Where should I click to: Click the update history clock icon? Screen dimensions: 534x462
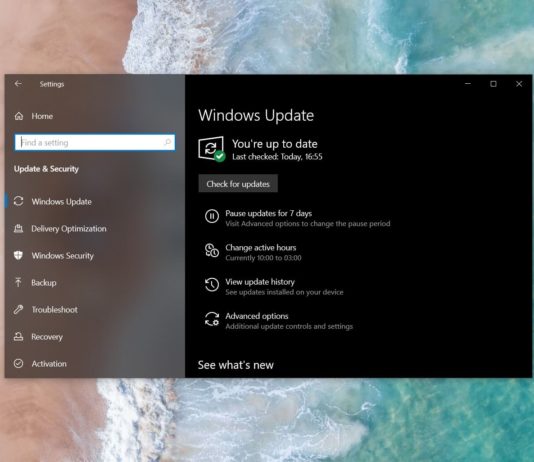coord(212,285)
